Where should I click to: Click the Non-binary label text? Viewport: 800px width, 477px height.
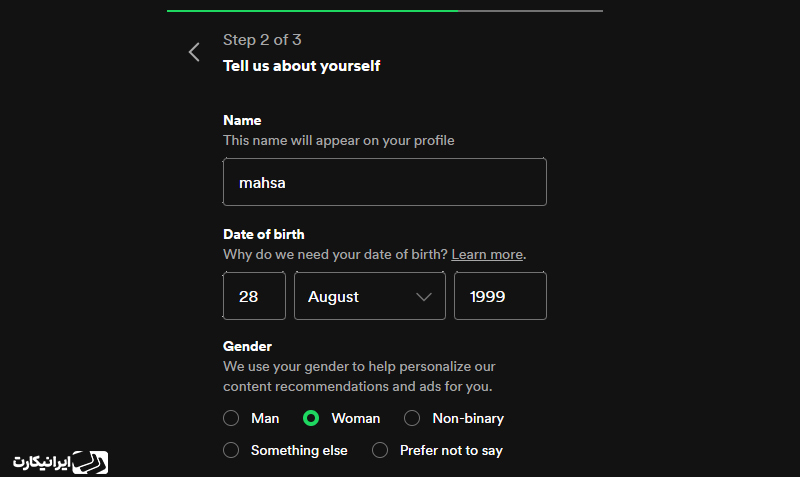[x=468, y=418]
